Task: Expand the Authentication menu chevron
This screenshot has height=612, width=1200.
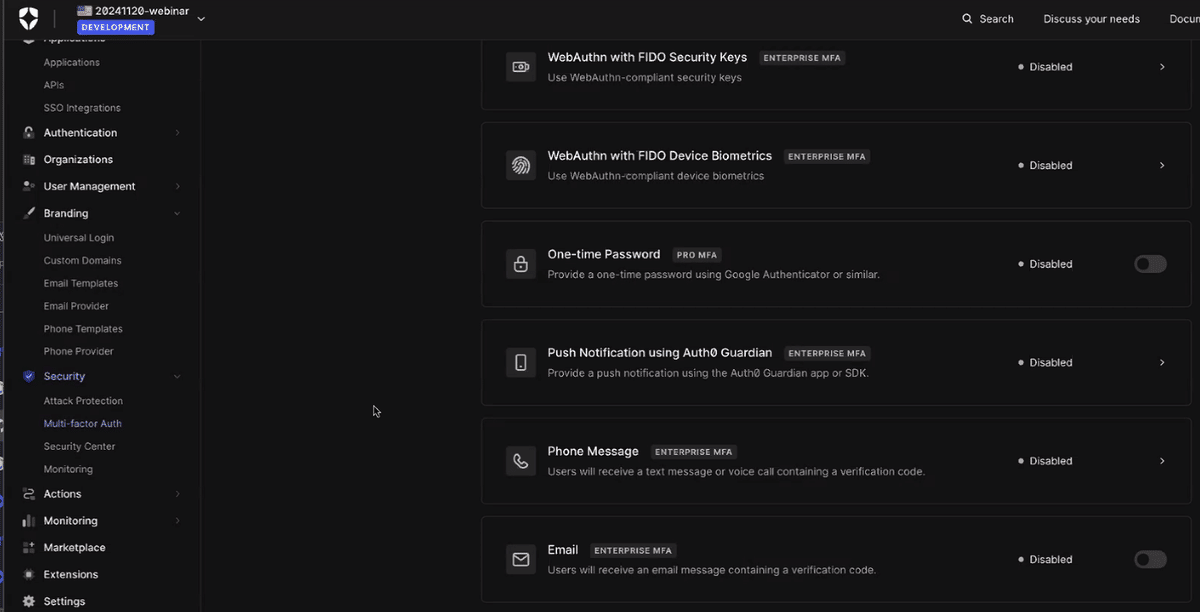Action: (177, 133)
